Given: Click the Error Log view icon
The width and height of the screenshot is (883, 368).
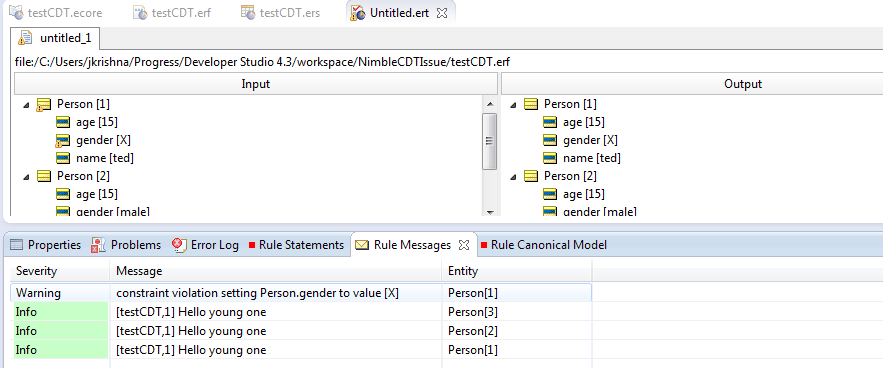Looking at the screenshot, I should tap(179, 245).
